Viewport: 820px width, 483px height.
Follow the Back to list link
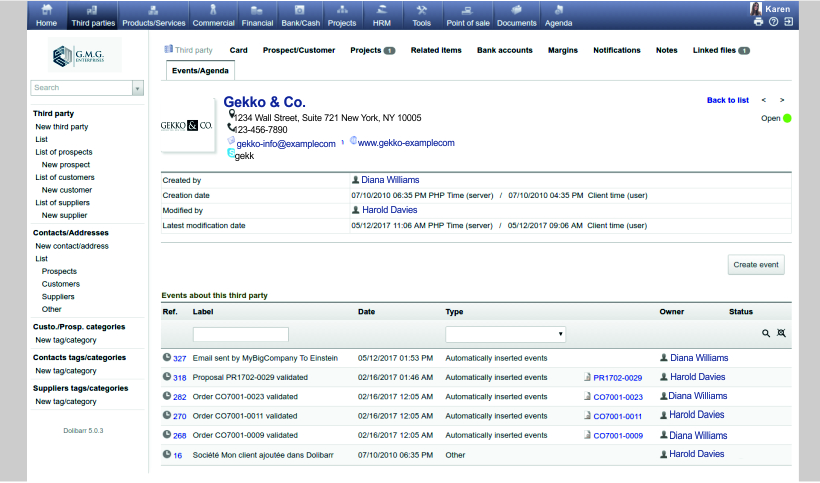point(727,100)
